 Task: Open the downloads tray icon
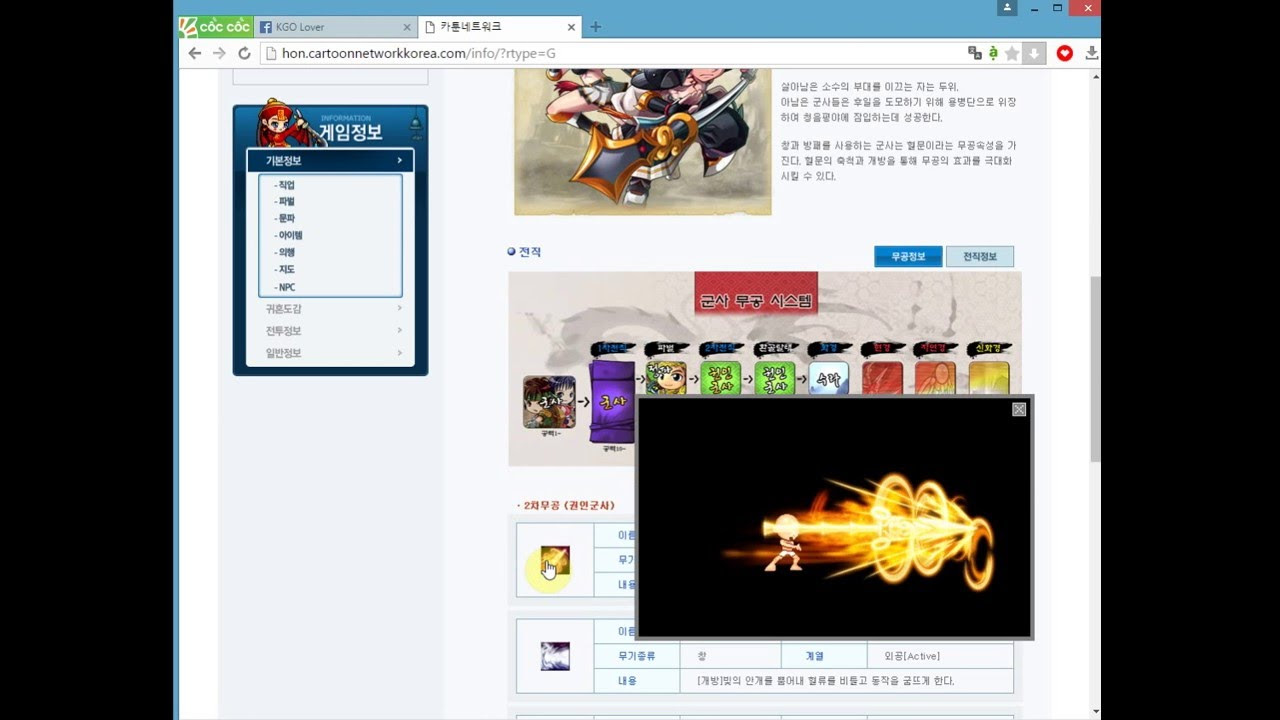tap(1091, 53)
